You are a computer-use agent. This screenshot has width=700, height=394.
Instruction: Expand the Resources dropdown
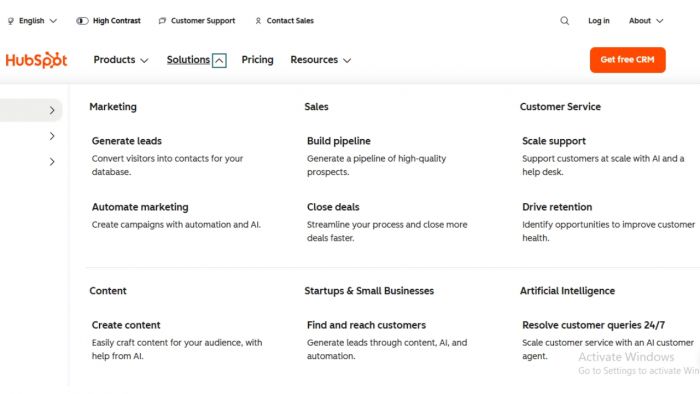coord(321,60)
